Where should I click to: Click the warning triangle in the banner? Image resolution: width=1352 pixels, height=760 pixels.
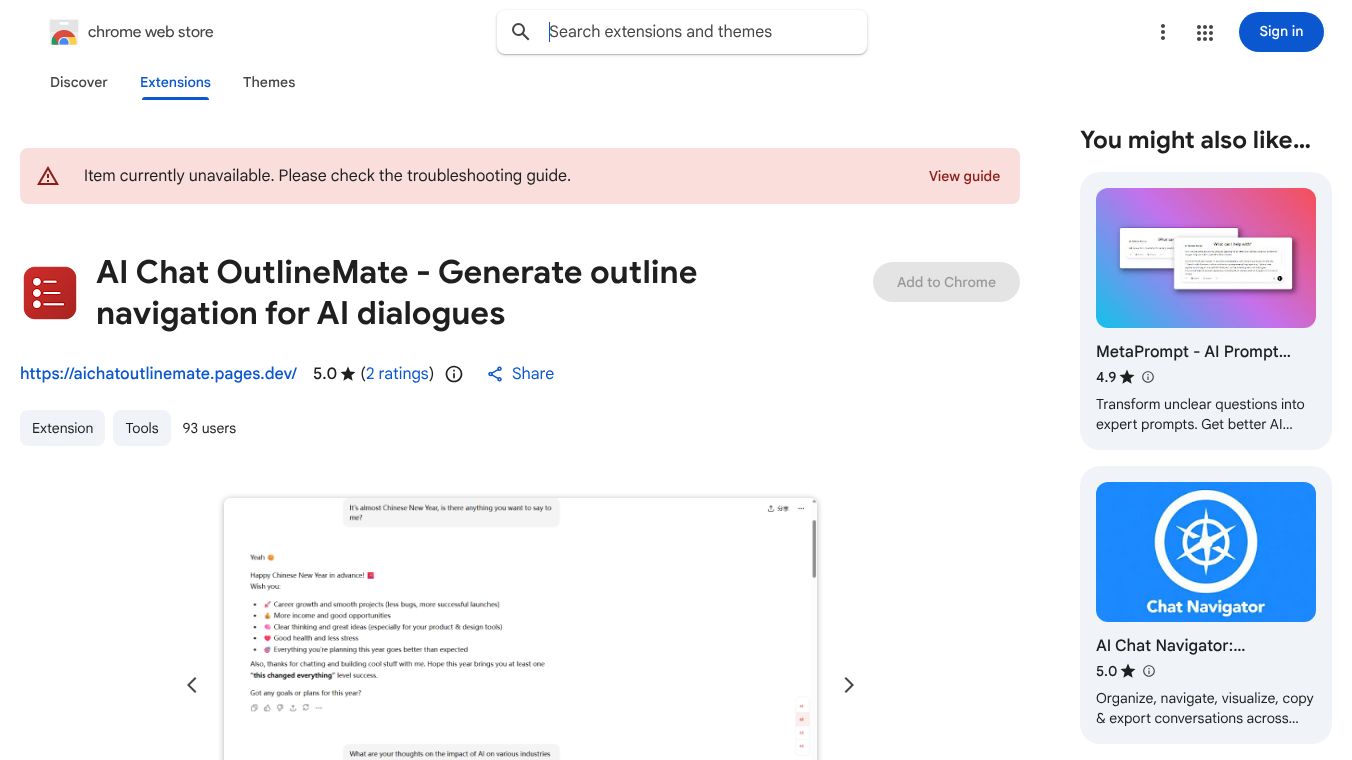48,175
